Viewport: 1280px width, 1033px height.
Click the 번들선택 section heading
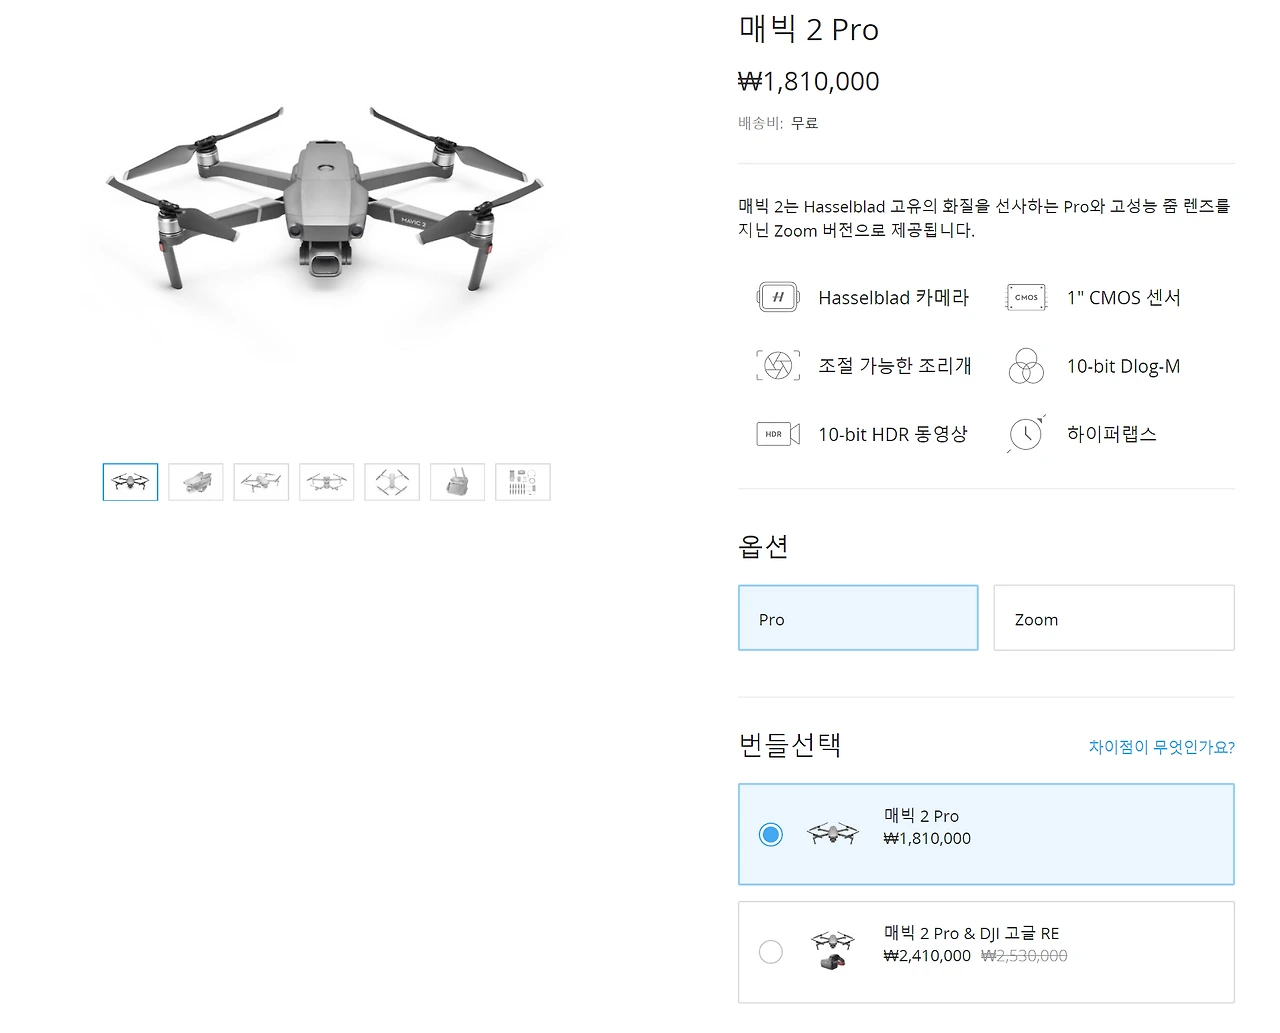point(790,745)
